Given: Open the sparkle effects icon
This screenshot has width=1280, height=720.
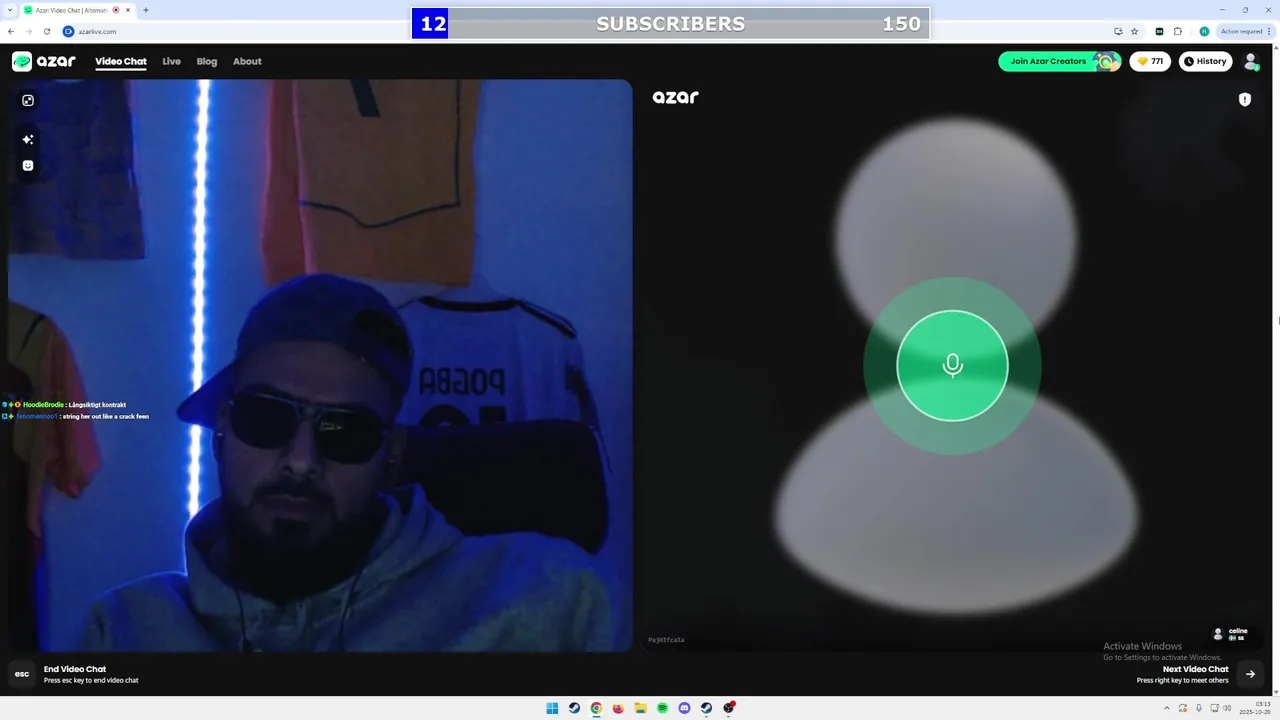Looking at the screenshot, I should pos(28,139).
